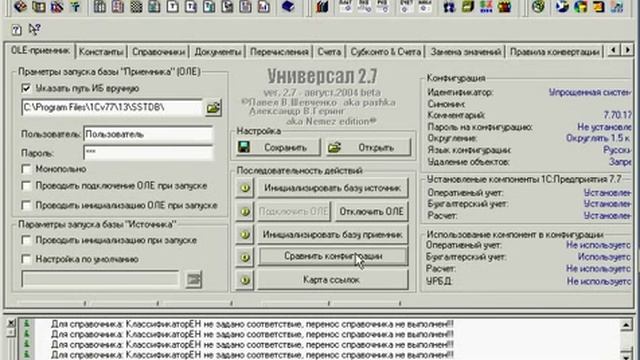Click the blue book toolbar icon
640x360 pixels.
[x=288, y=6]
